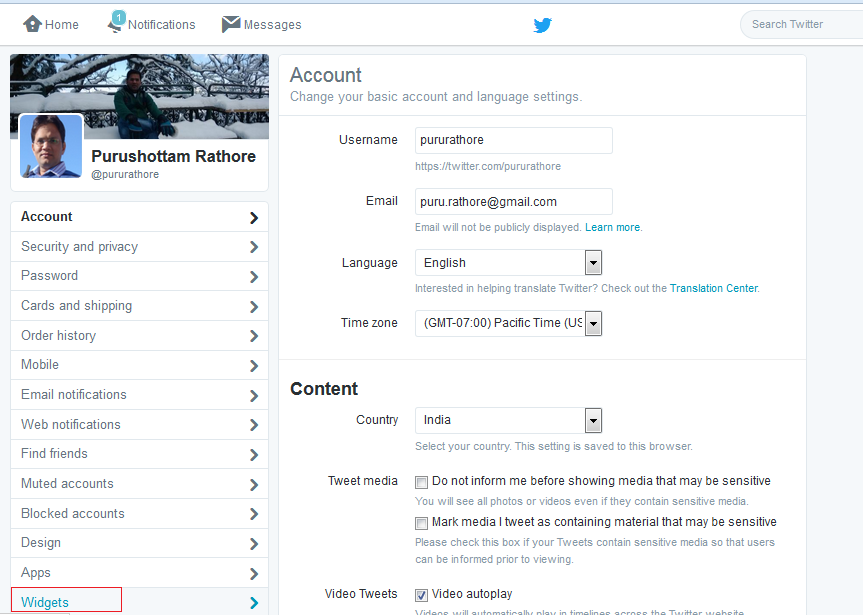Open the Security and privacy settings
This screenshot has height=615, width=863.
(x=78, y=246)
